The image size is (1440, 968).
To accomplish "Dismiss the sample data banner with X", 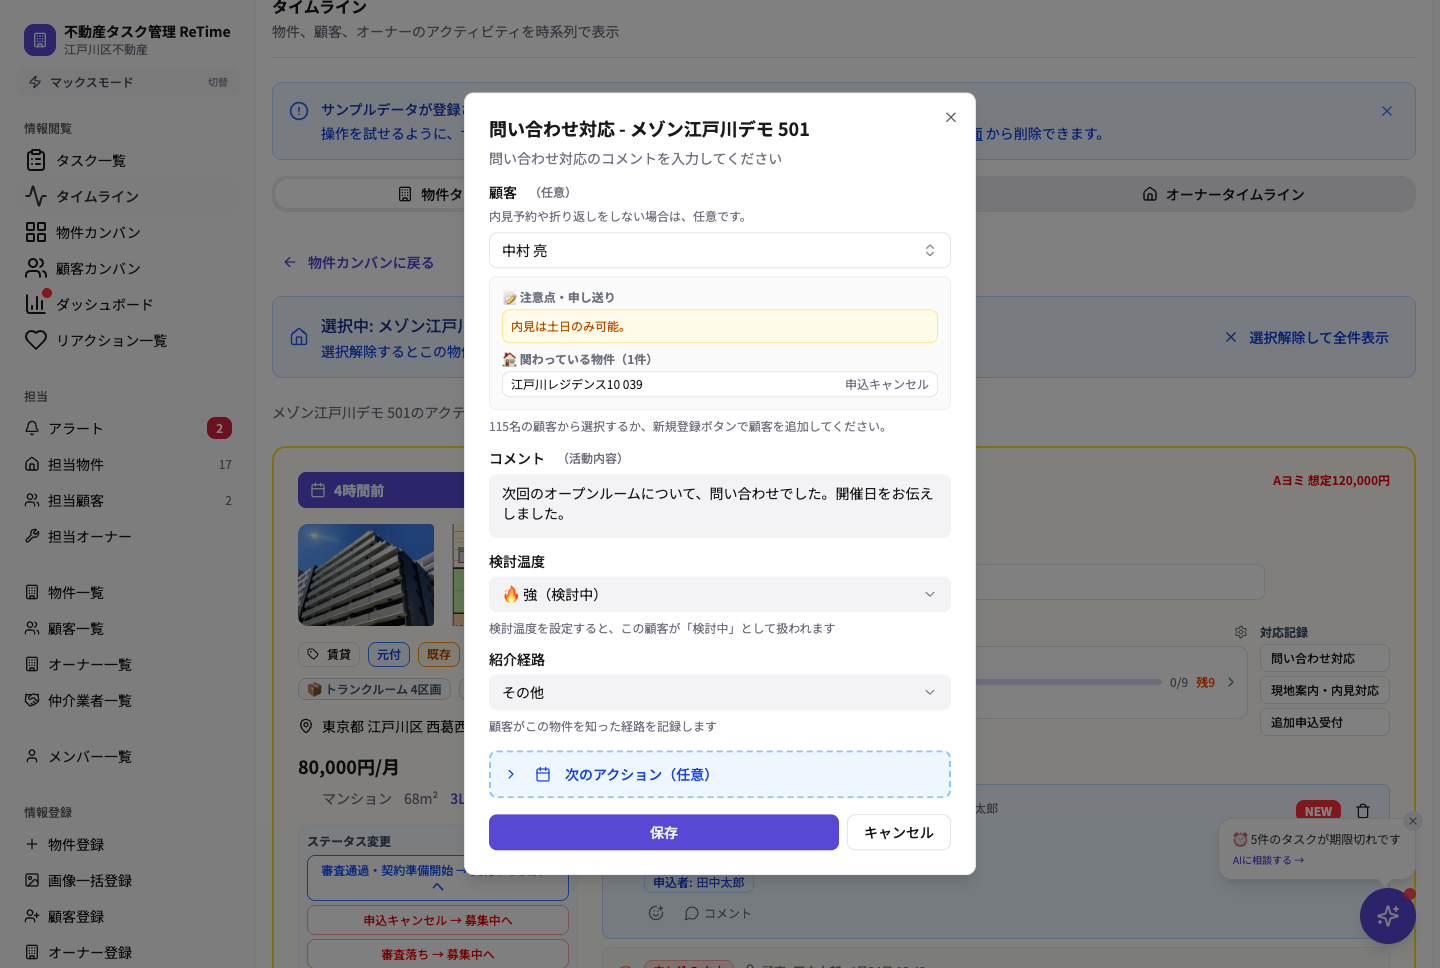I will (x=1387, y=111).
